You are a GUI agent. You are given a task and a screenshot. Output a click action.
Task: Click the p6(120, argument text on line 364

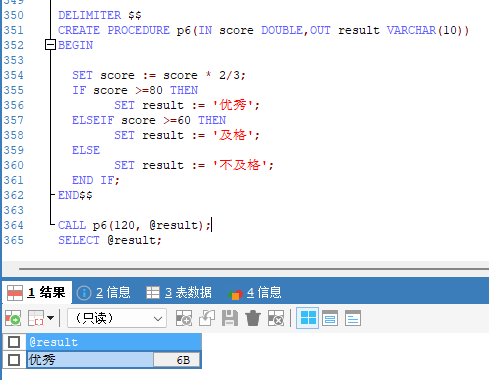116,225
